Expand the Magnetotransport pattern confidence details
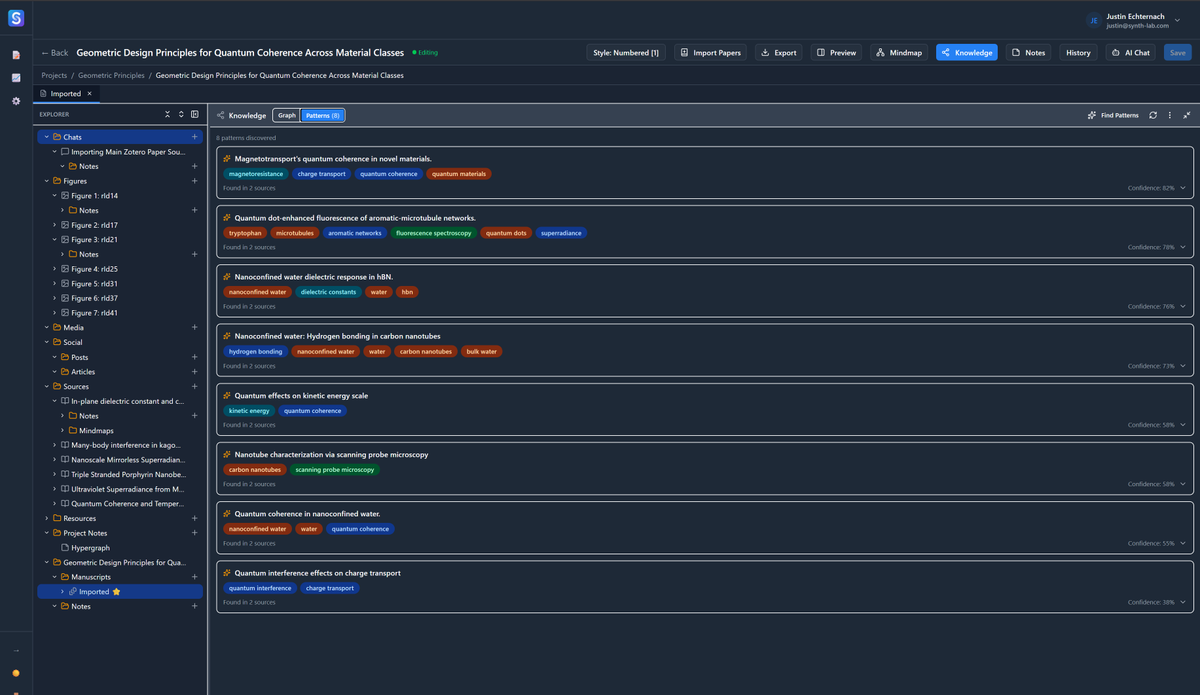The height and width of the screenshot is (695, 1200). coord(1183,188)
